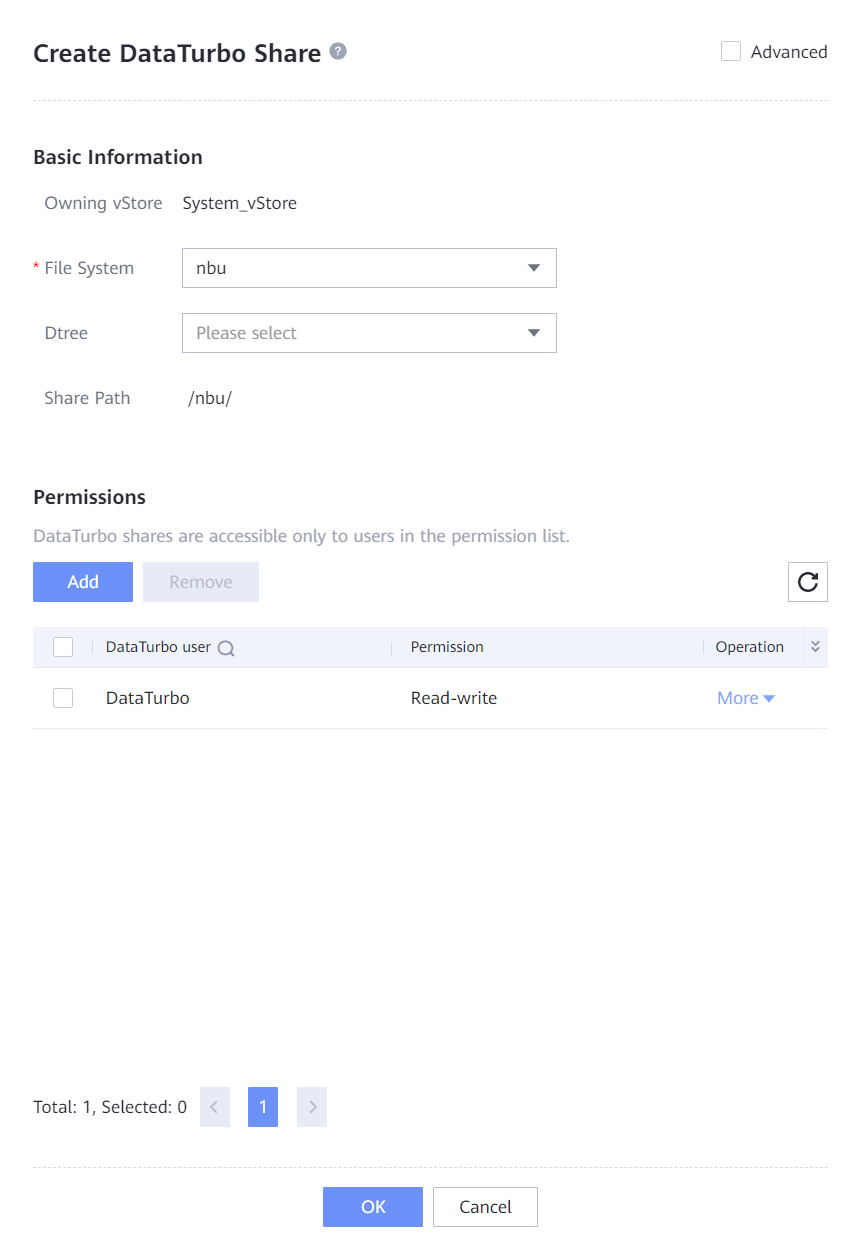Click the help question mark icon

338,51
